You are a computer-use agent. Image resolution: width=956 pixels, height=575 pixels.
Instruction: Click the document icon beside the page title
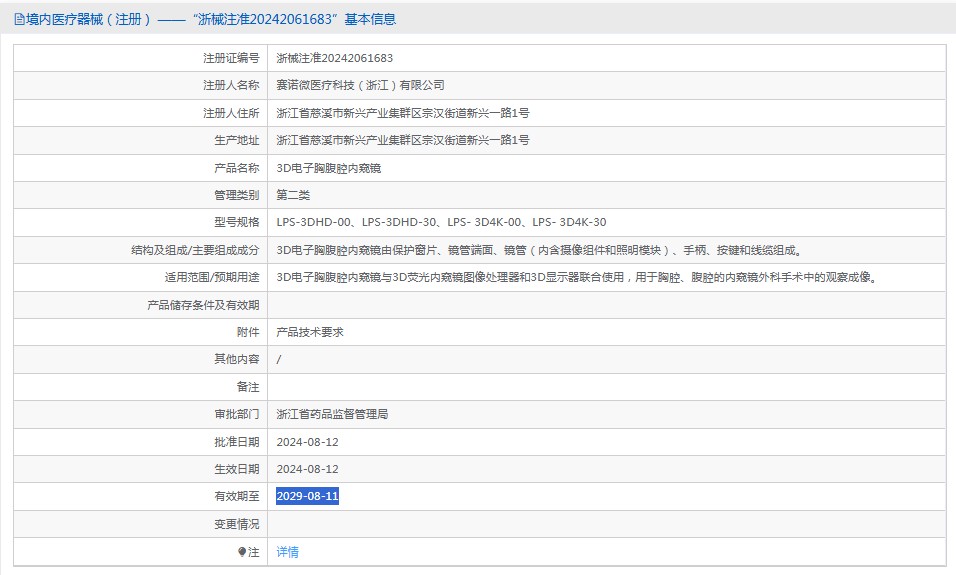pos(19,19)
